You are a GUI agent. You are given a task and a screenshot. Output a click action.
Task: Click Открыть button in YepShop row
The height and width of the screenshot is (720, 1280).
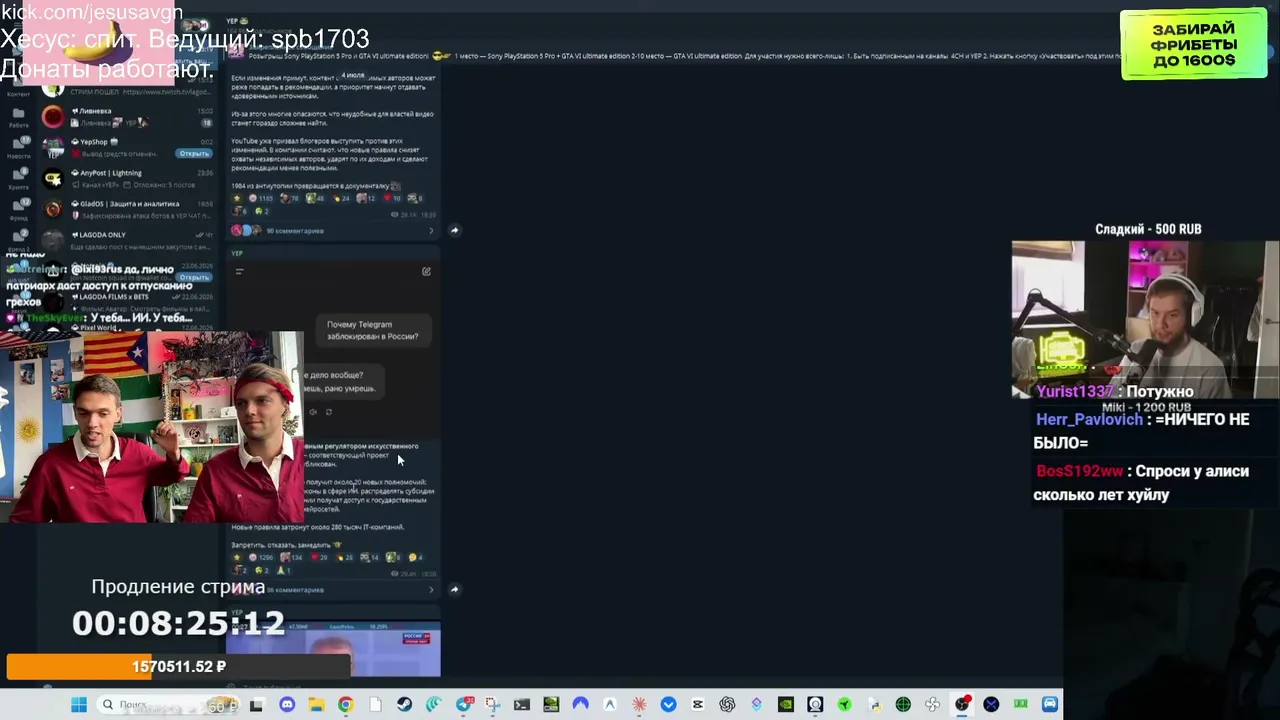tap(194, 154)
